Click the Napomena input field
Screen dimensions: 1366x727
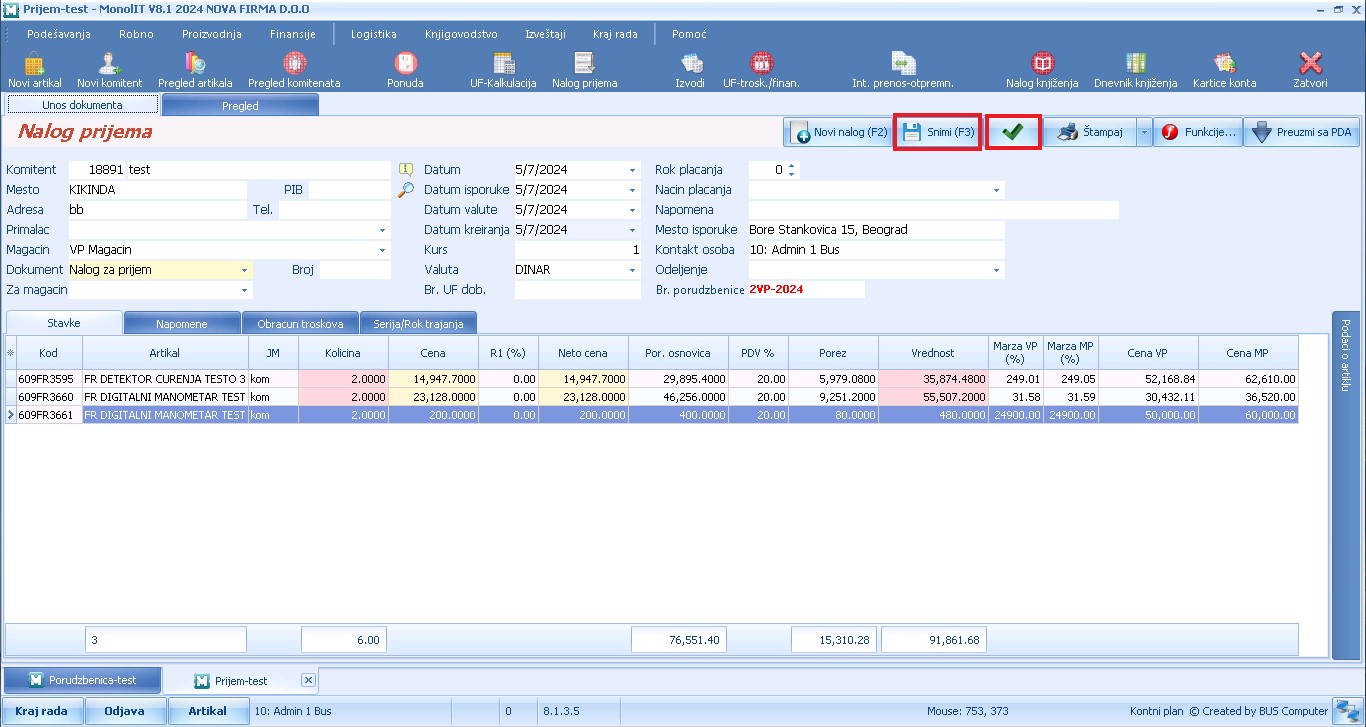tap(934, 210)
